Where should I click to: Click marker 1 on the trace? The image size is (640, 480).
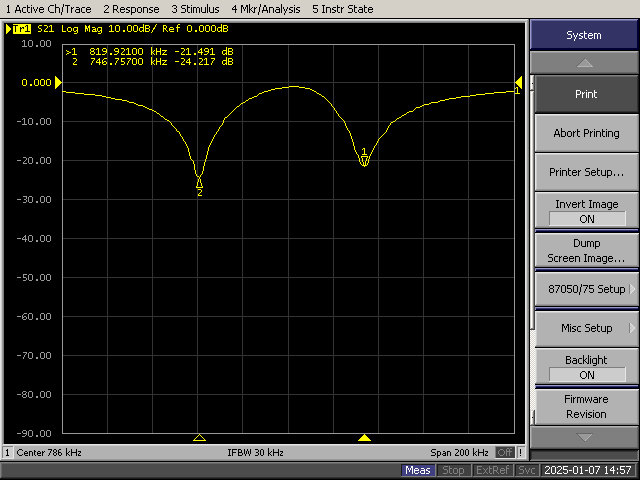364,158
